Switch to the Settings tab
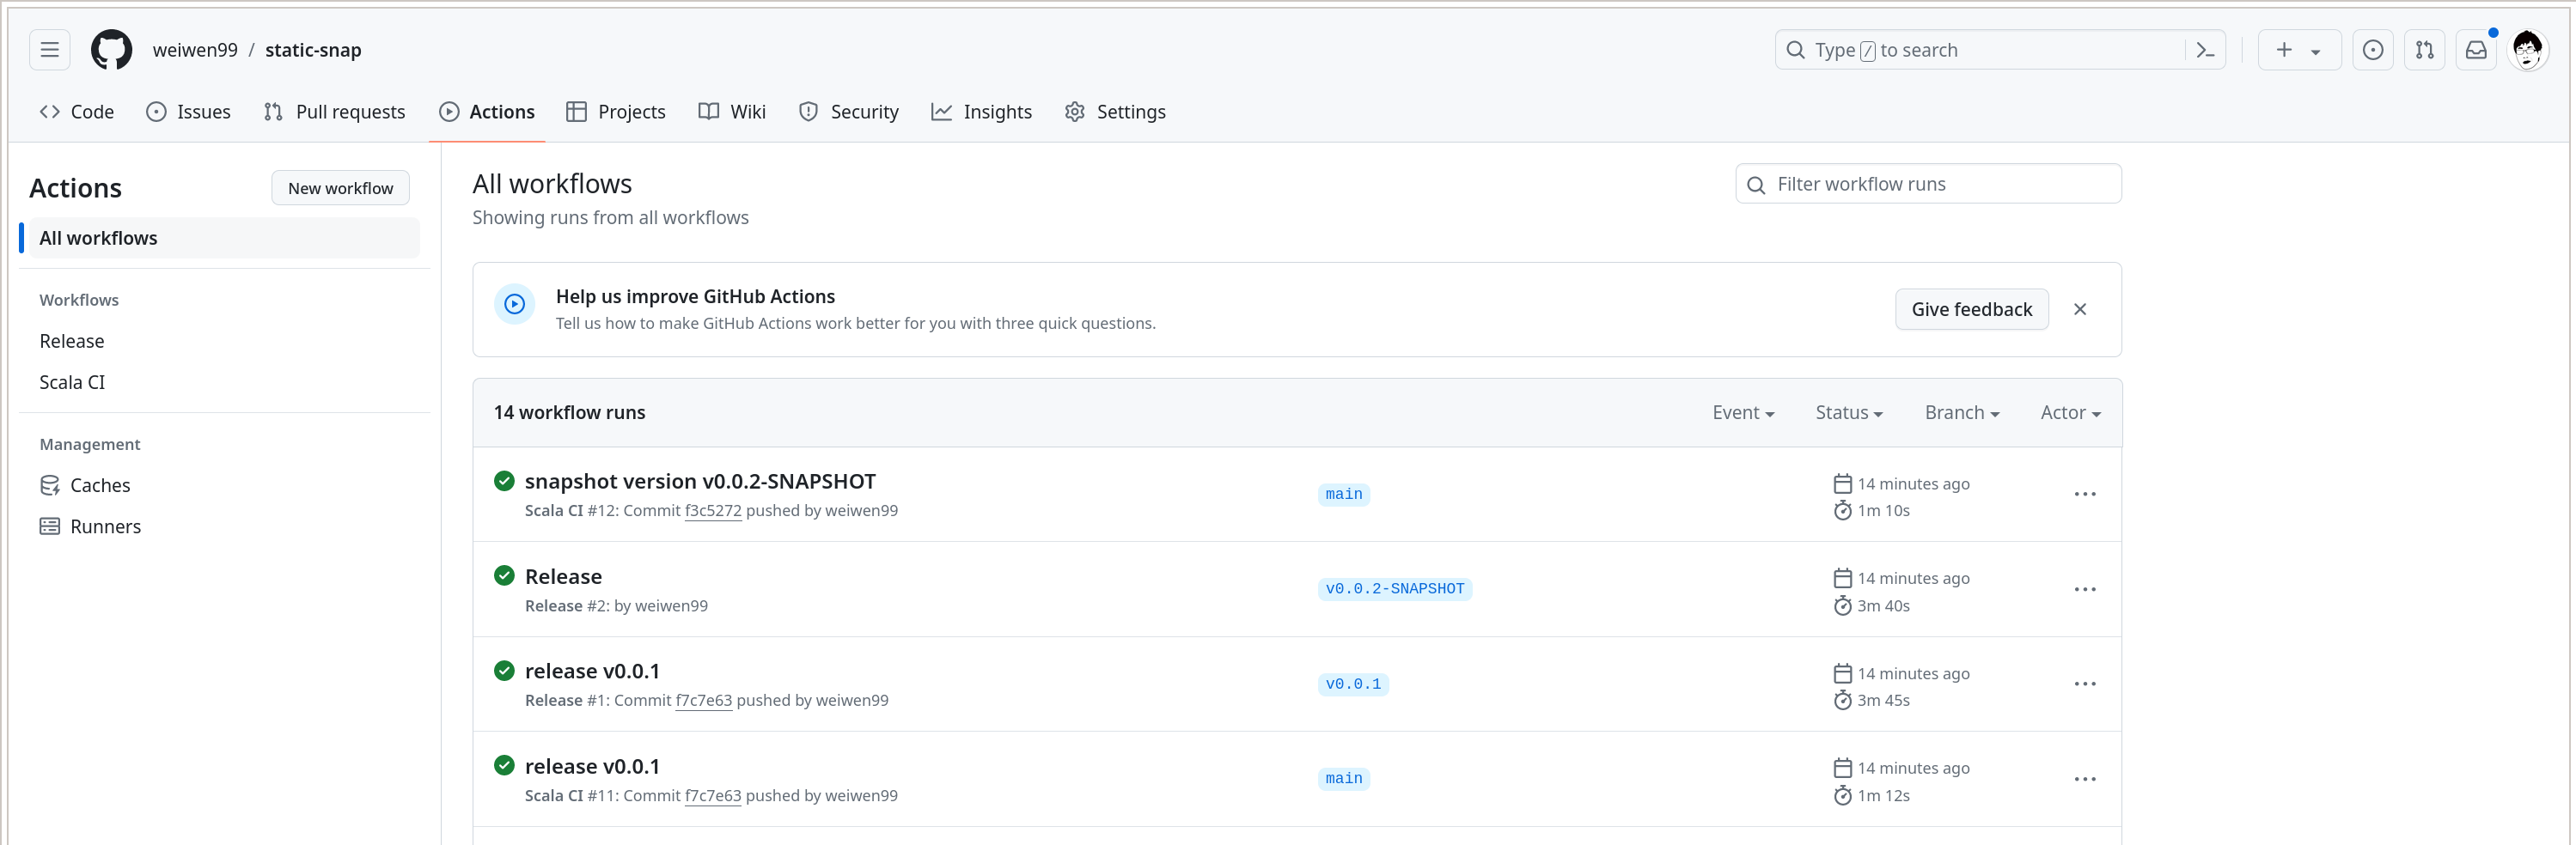 [x=1115, y=112]
